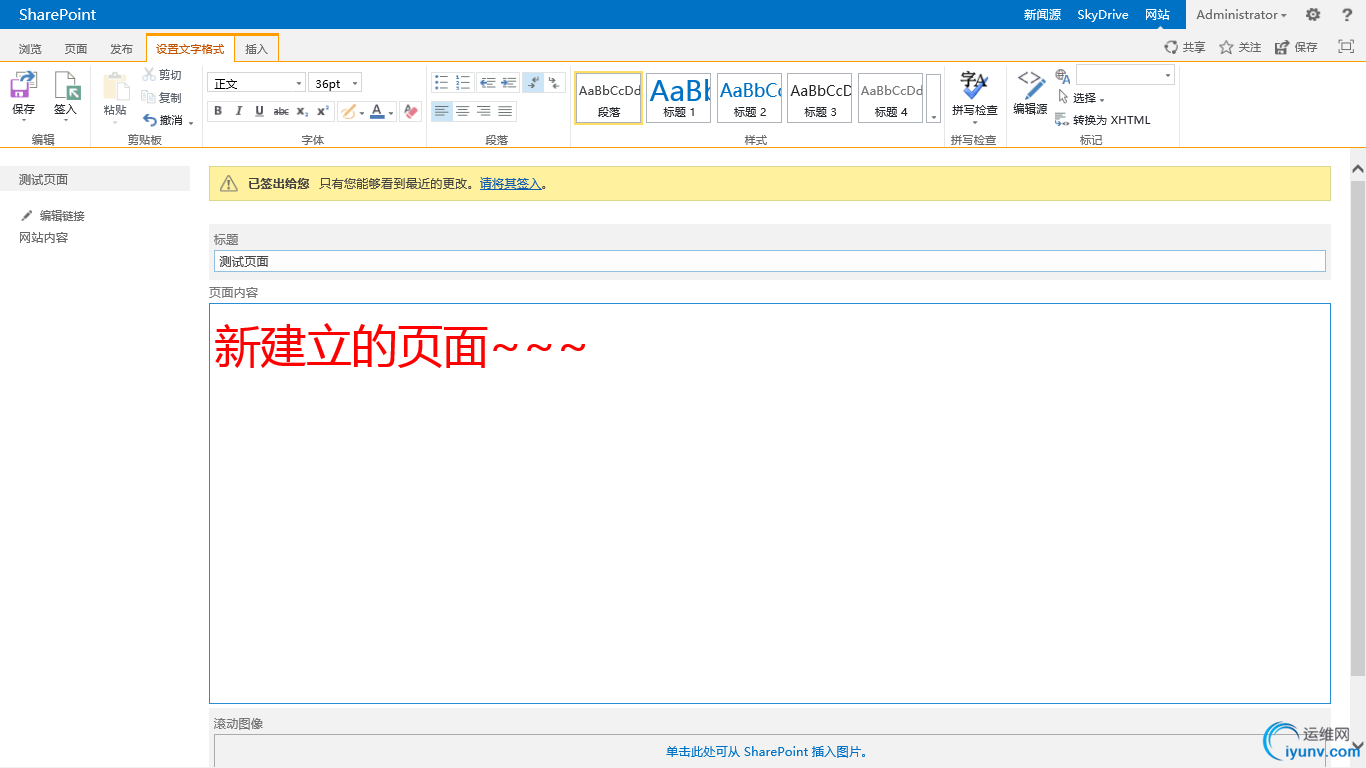
Task: Open the 保存 save dropdown arrow
Action: 23,121
